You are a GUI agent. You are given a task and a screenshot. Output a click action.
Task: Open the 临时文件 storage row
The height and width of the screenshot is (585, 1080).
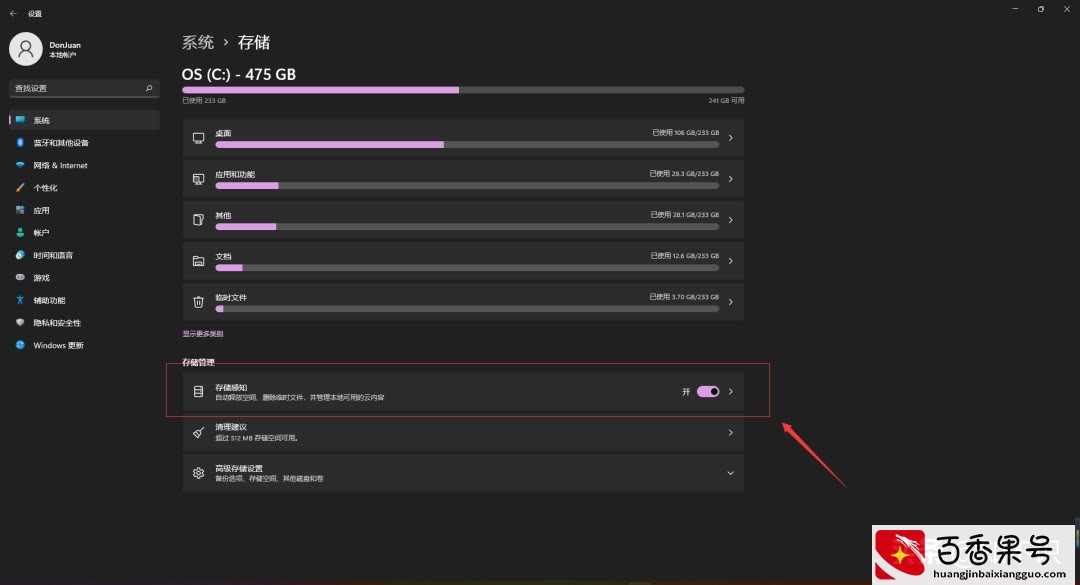click(463, 302)
